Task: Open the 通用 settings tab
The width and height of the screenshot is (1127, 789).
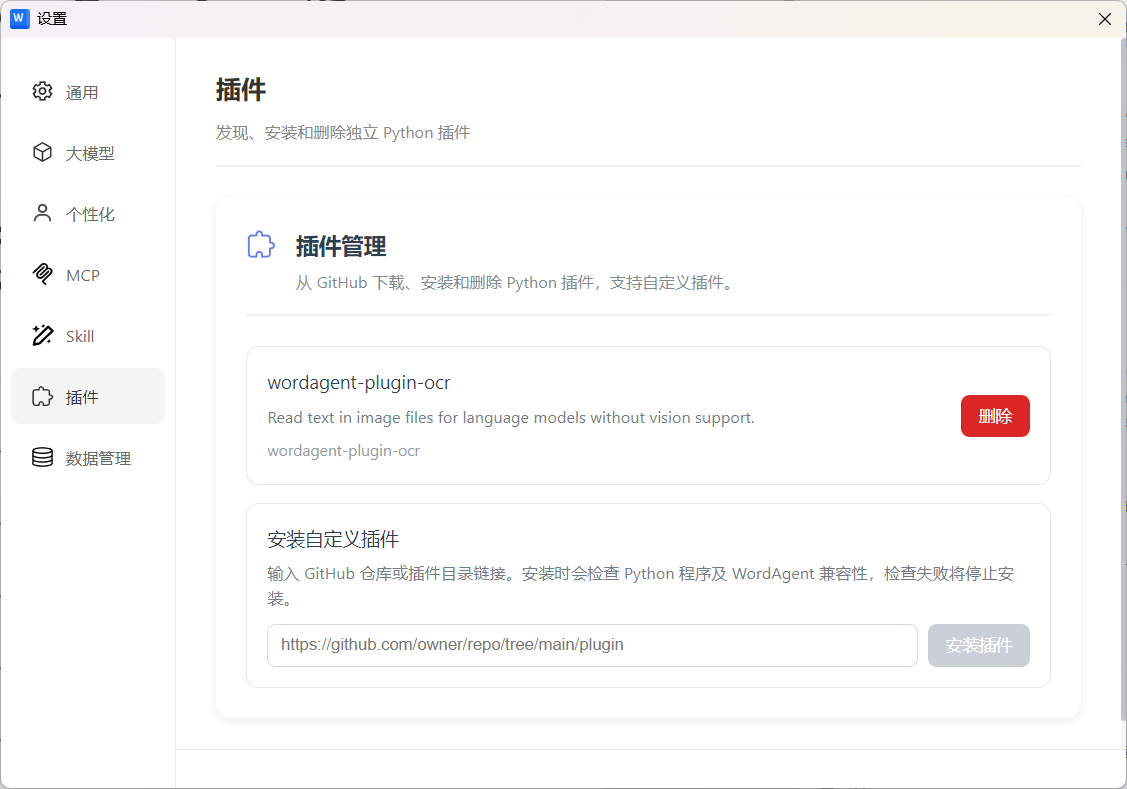Action: (x=88, y=92)
